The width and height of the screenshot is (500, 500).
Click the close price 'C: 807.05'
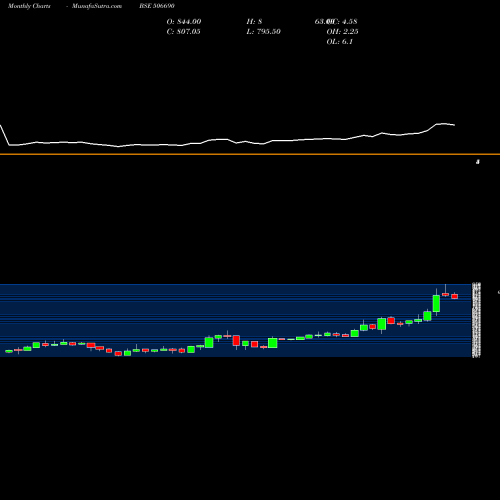(x=183, y=32)
